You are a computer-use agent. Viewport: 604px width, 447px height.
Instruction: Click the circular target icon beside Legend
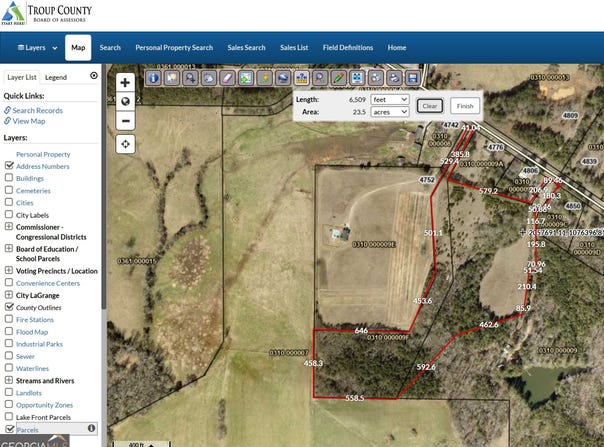[x=94, y=76]
